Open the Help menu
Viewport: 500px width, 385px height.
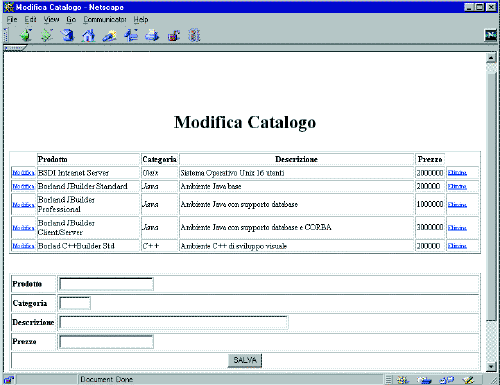click(x=141, y=20)
